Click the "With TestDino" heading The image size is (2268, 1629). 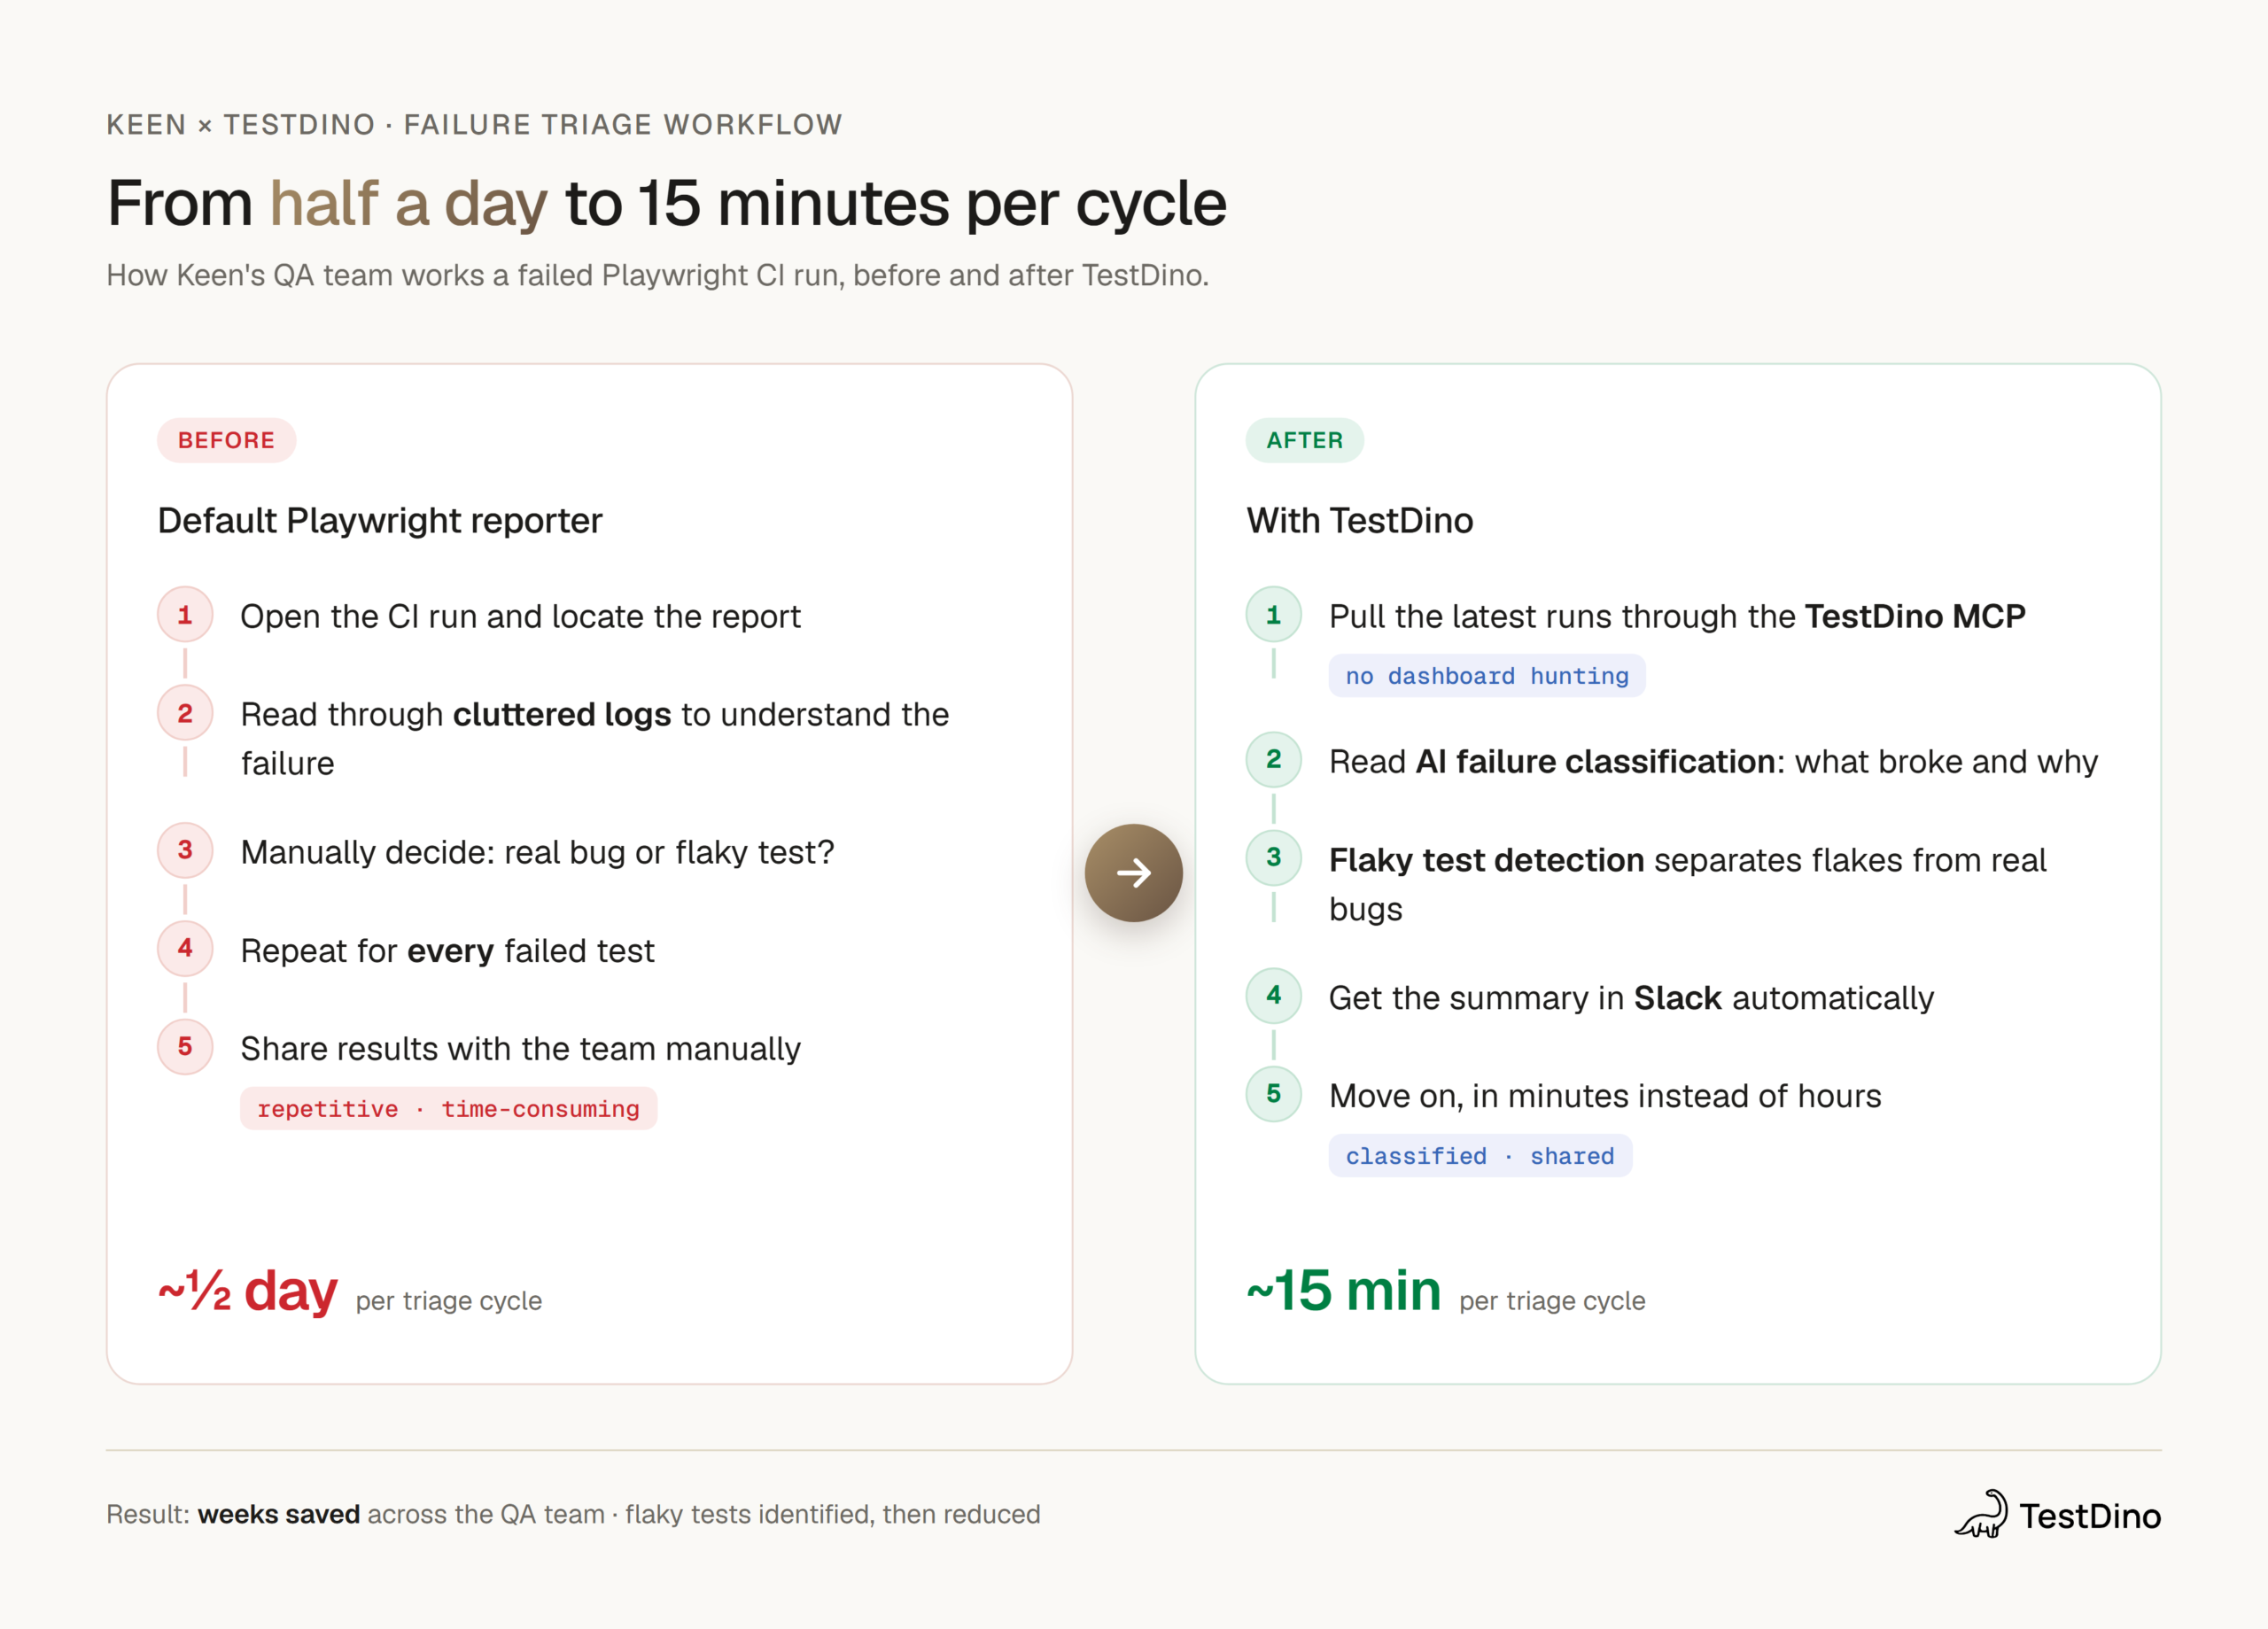1359,520
